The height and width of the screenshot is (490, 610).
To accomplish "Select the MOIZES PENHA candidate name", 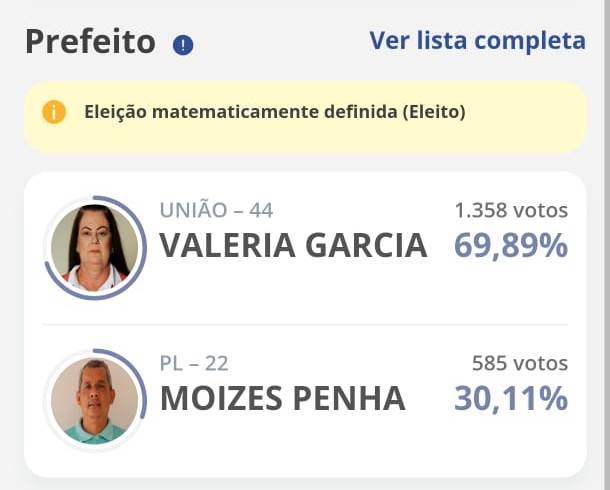I will click(x=283, y=398).
